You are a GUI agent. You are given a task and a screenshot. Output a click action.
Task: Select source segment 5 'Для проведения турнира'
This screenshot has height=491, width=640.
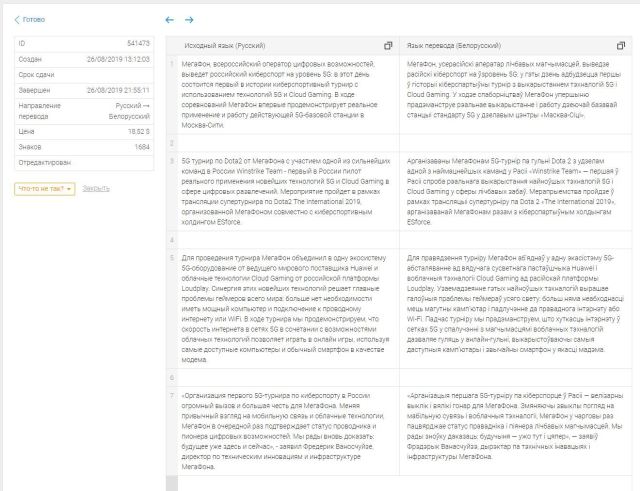pos(285,309)
